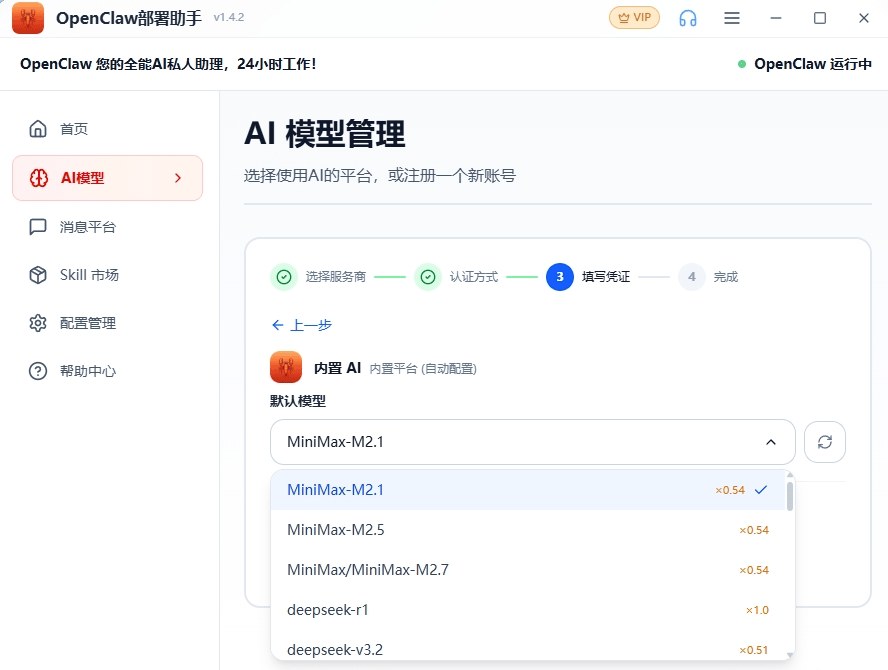Viewport: 888px width, 670px height.
Task: Minimize the OpenClaw window
Action: pyautogui.click(x=776, y=18)
